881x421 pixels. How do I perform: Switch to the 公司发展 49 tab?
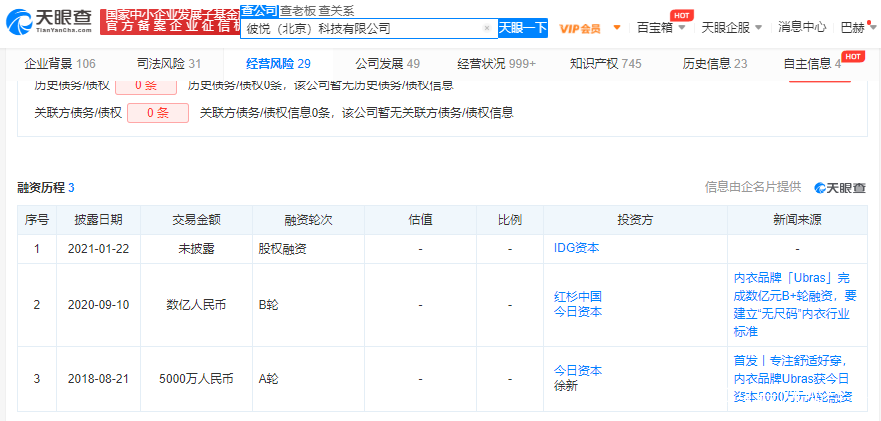(x=388, y=64)
